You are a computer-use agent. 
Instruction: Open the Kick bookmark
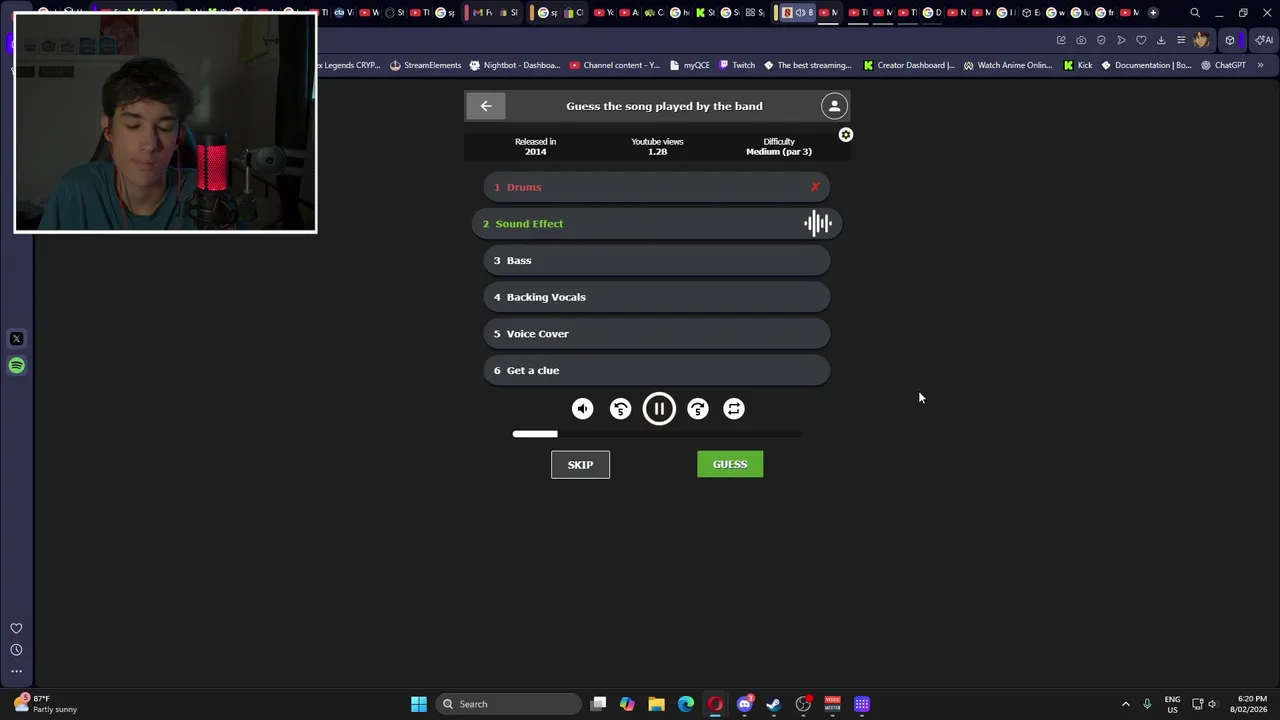click(x=1078, y=65)
